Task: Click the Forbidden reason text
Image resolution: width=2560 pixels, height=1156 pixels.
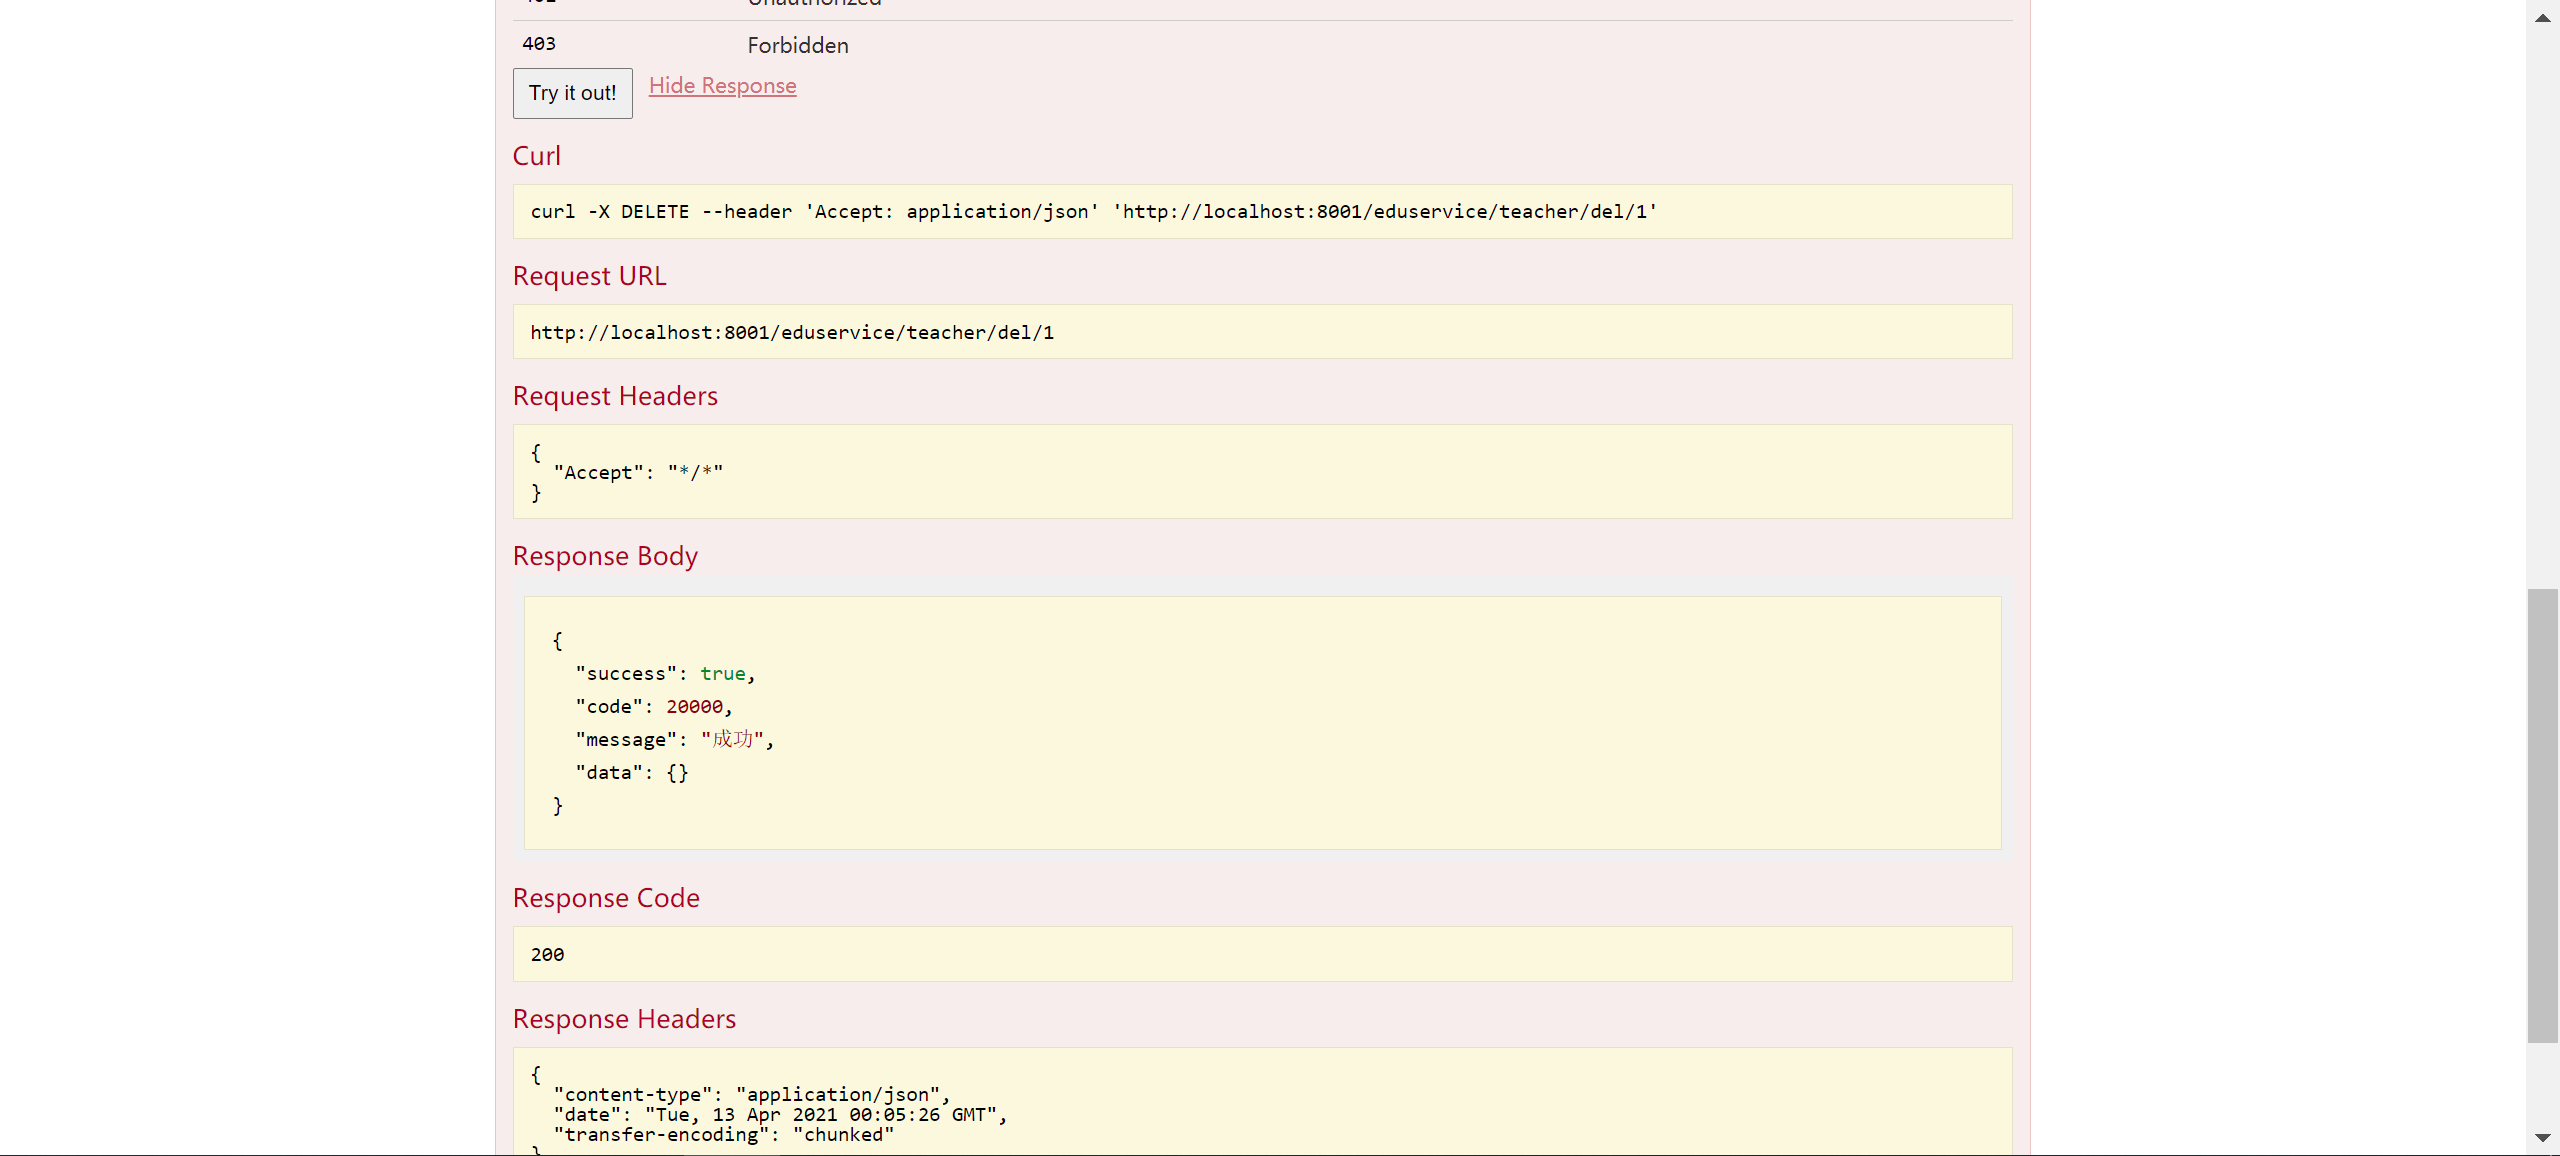Action: click(797, 46)
